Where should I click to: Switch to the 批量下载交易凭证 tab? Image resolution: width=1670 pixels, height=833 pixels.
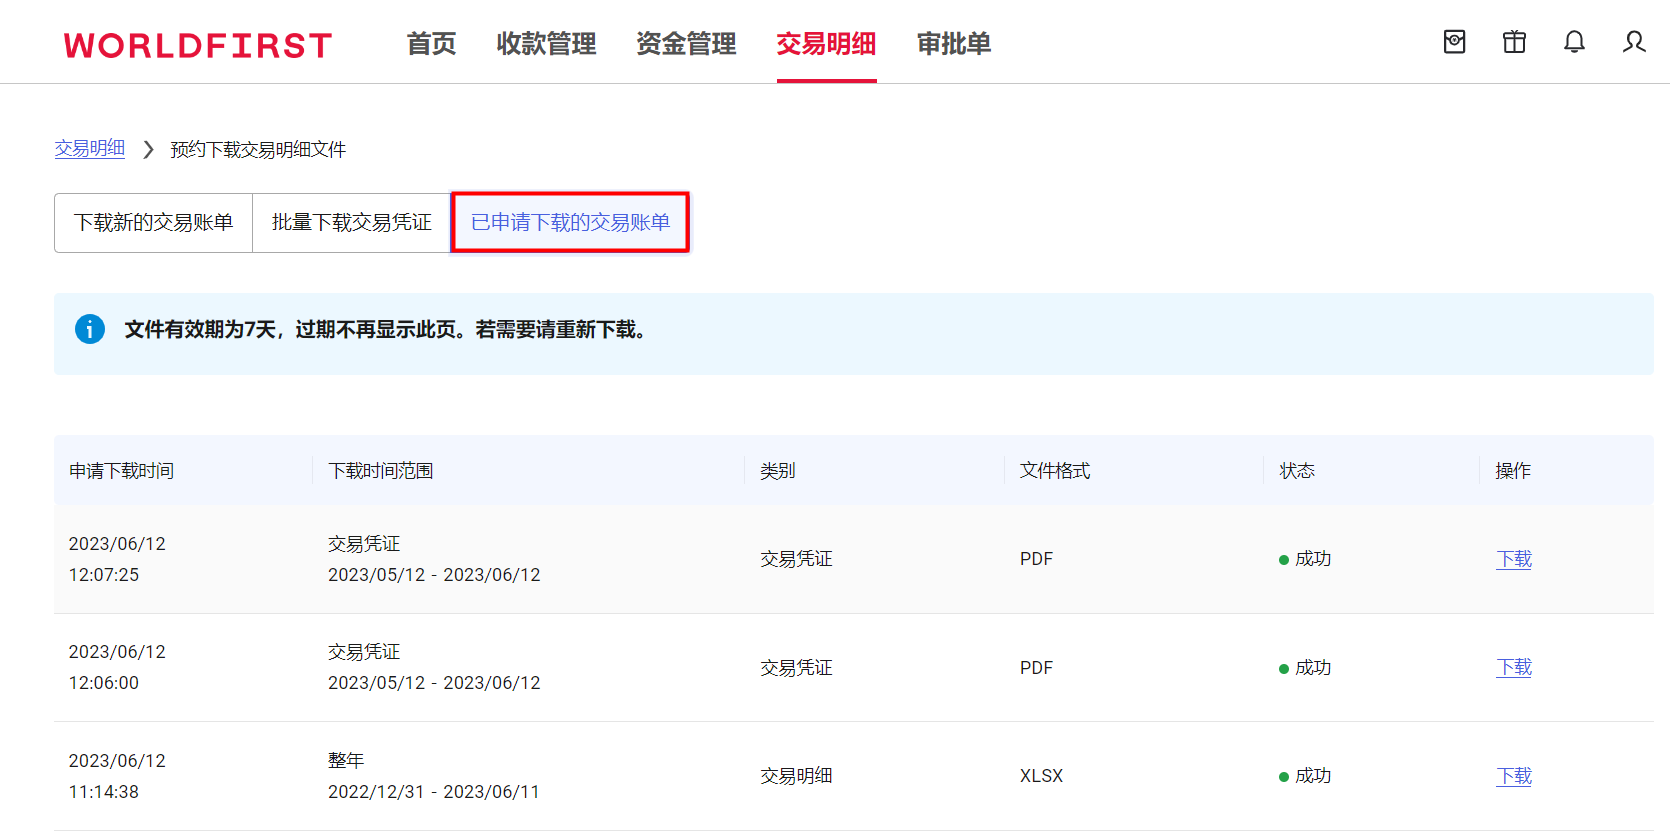[x=351, y=222]
